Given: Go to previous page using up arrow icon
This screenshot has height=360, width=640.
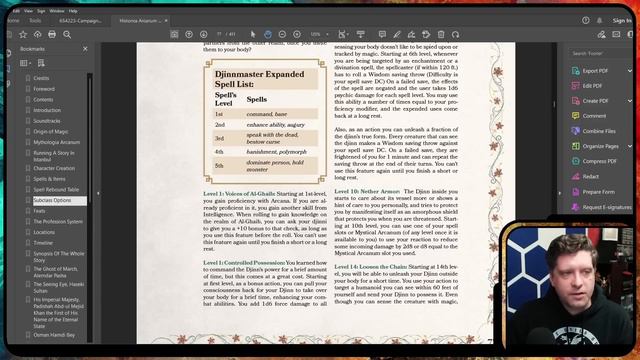Looking at the screenshot, I should [189, 34].
